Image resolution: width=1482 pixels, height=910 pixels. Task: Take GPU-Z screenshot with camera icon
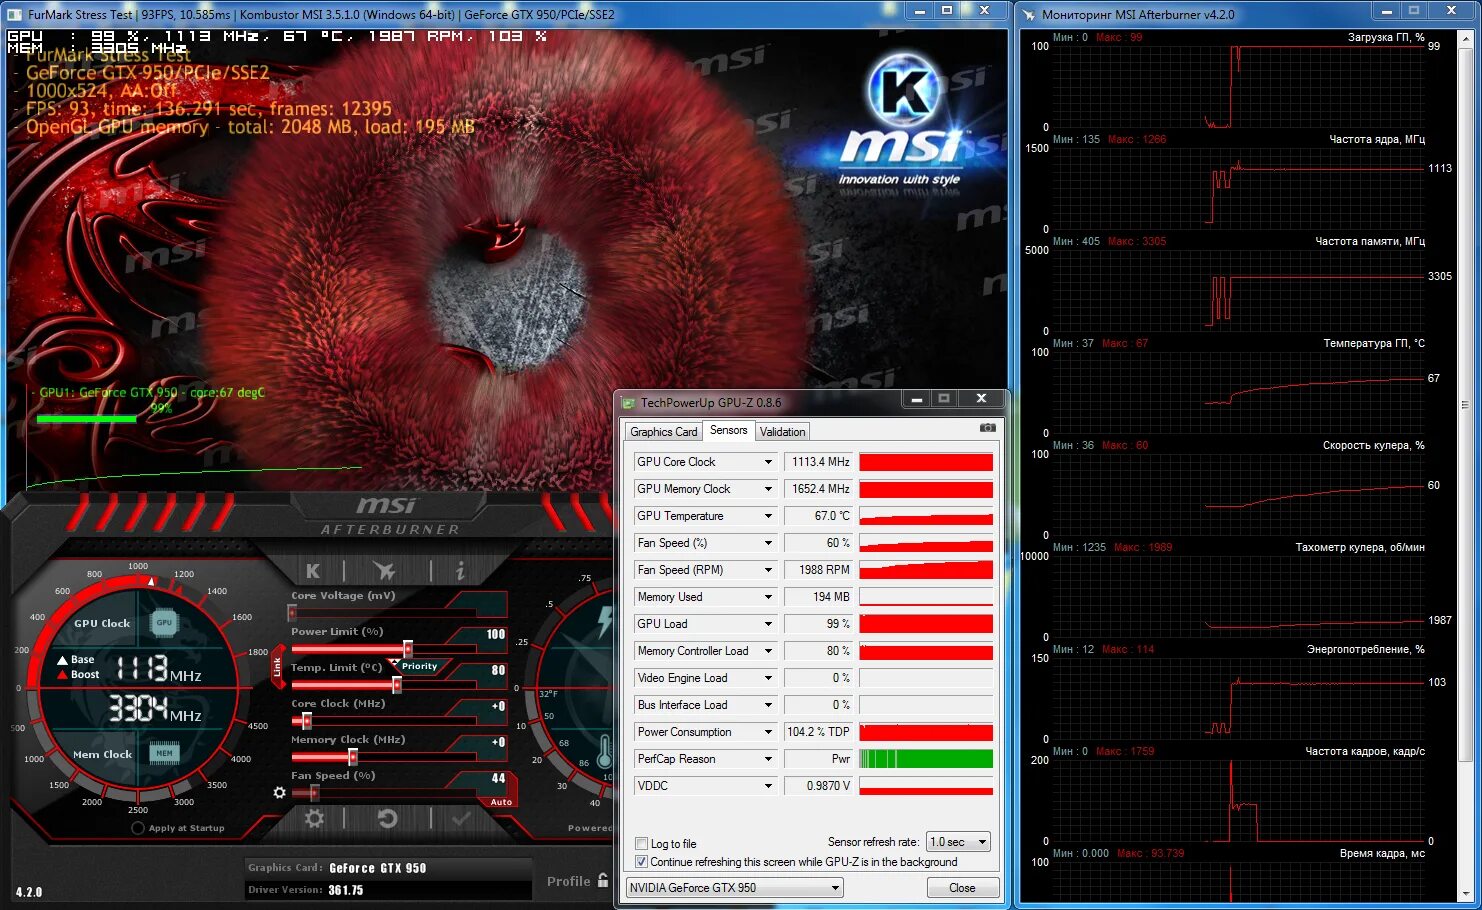(x=988, y=428)
